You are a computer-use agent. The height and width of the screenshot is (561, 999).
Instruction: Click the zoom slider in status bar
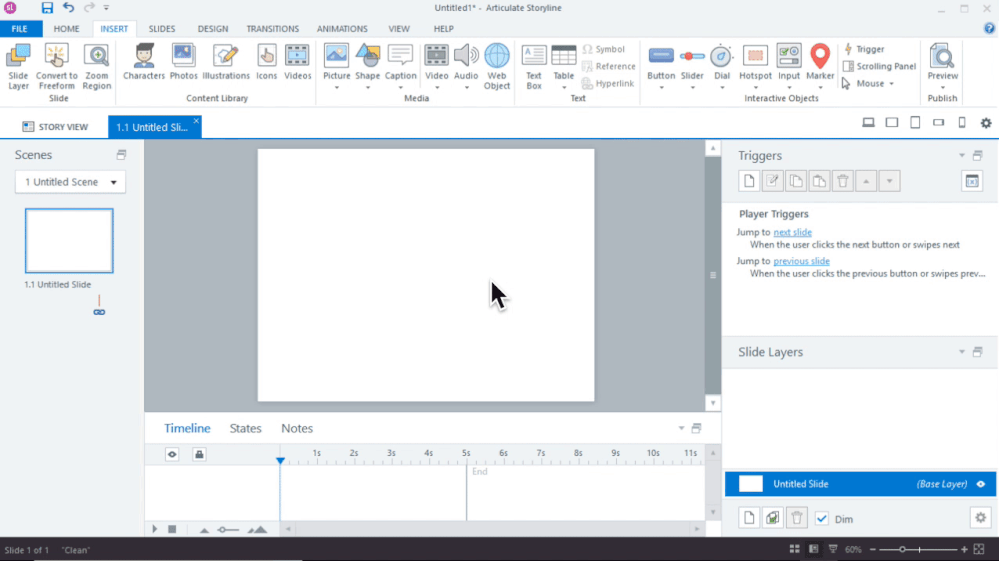(x=903, y=549)
